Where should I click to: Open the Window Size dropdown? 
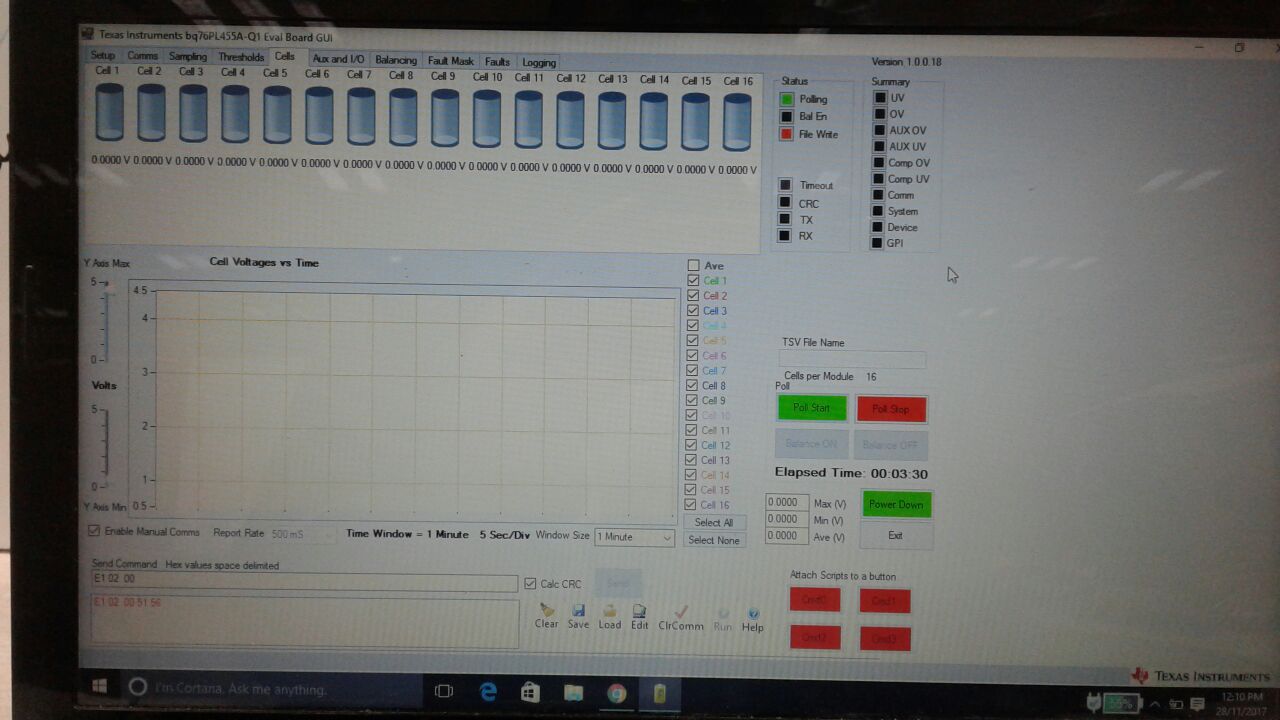click(635, 537)
